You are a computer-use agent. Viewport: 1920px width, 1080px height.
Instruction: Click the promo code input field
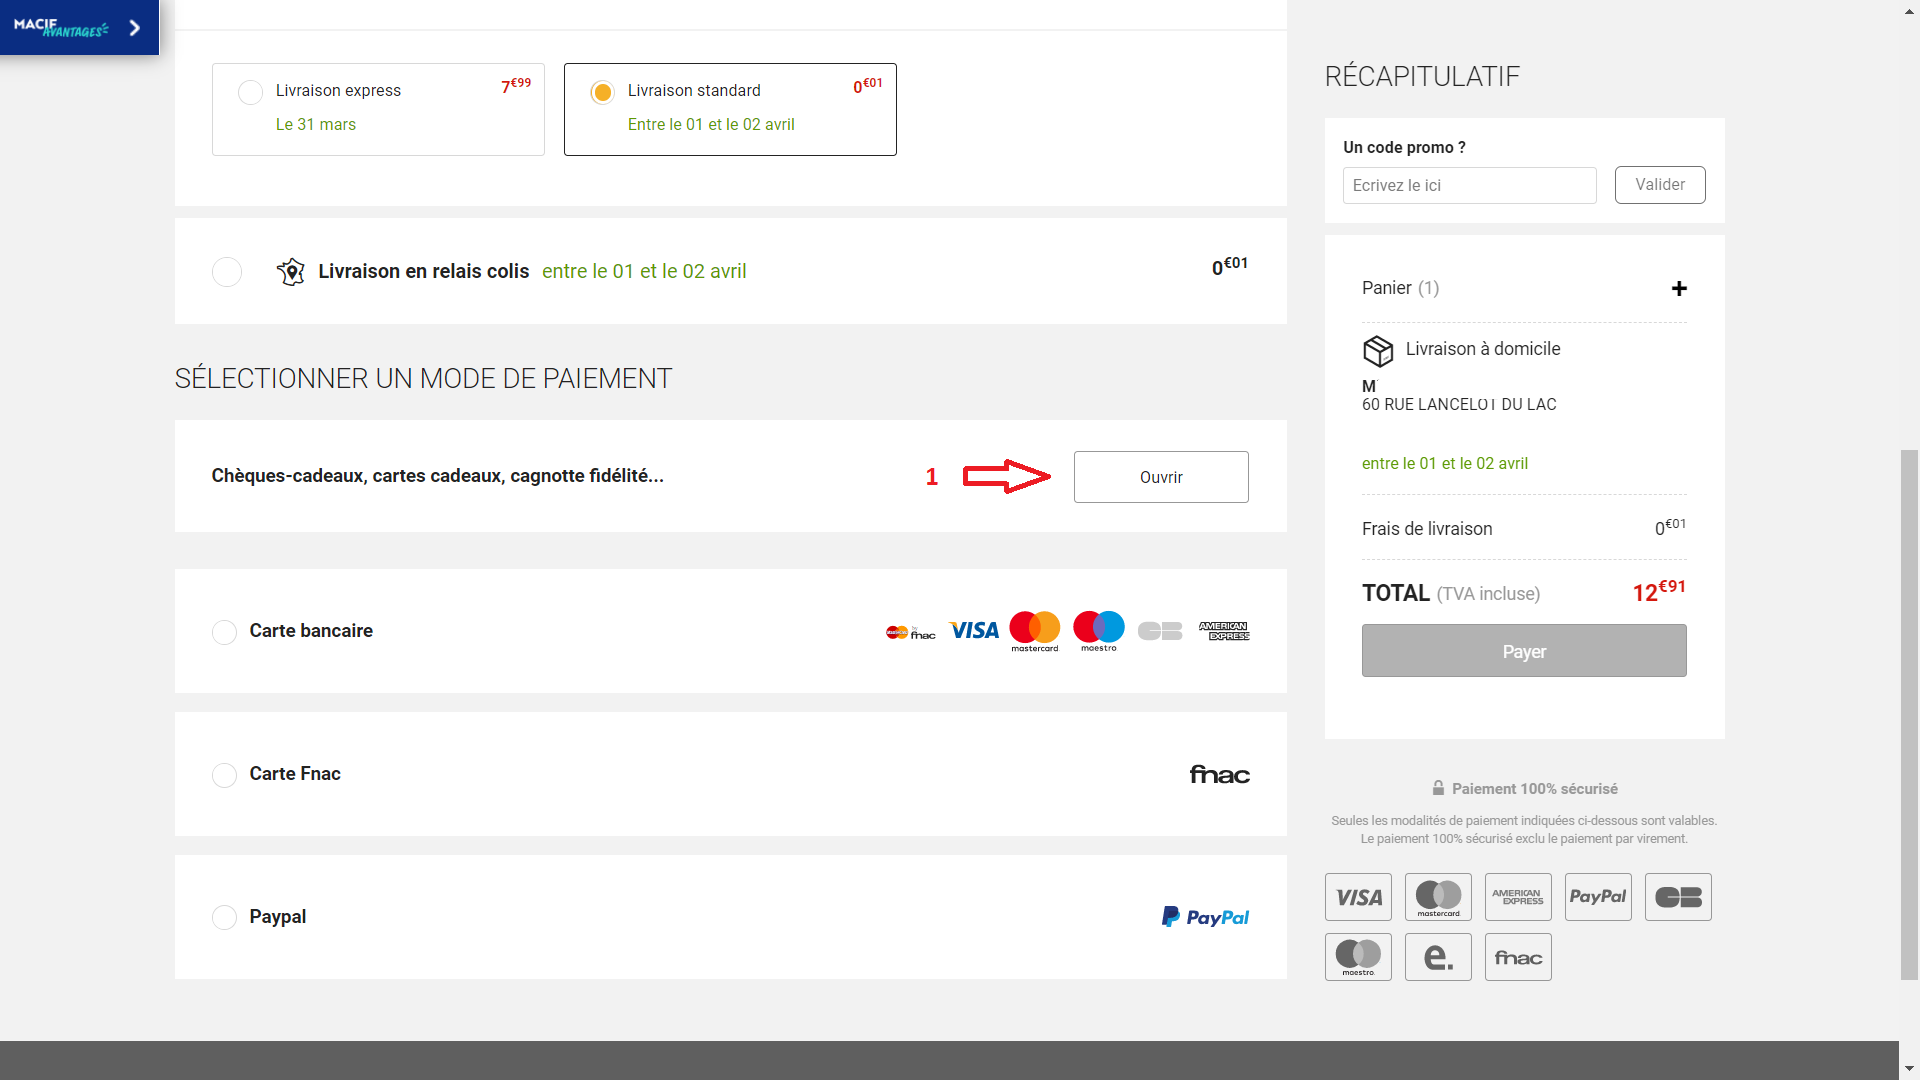(x=1468, y=185)
